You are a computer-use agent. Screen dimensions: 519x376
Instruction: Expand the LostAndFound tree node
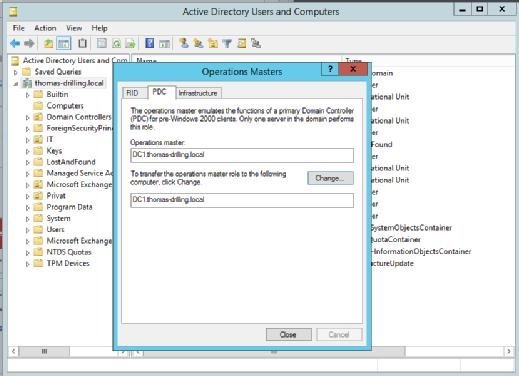coord(28,163)
